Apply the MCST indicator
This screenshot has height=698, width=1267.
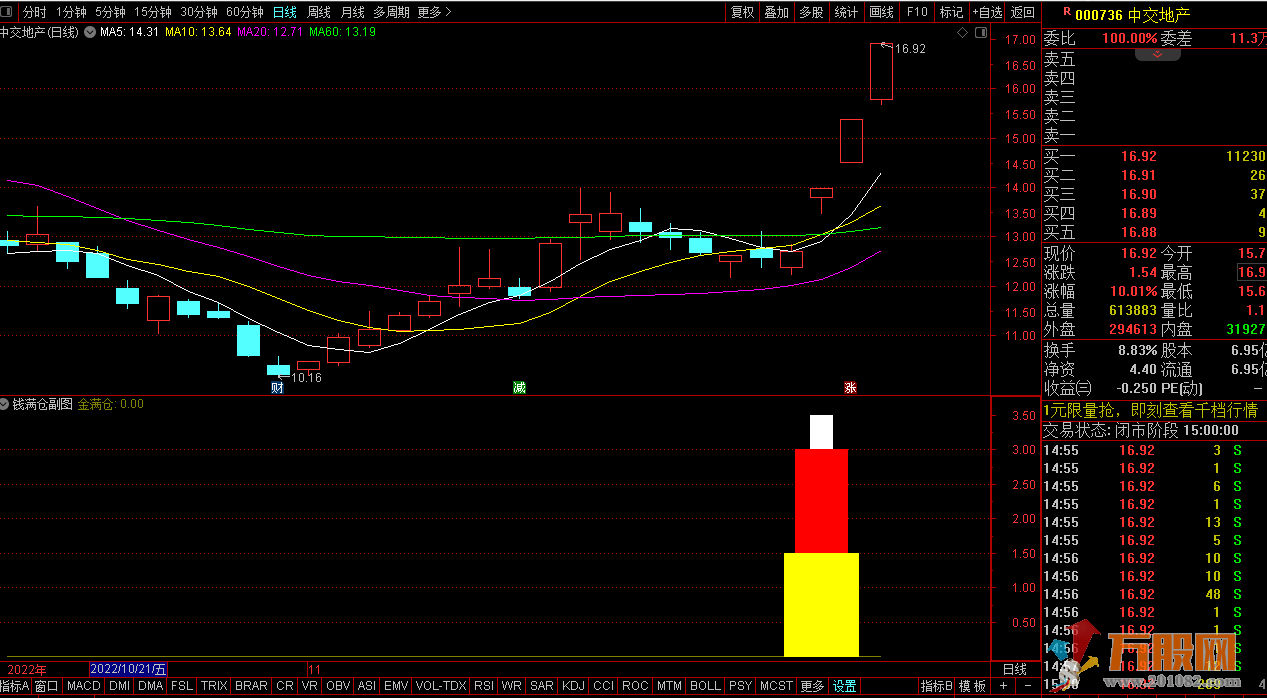(x=776, y=686)
